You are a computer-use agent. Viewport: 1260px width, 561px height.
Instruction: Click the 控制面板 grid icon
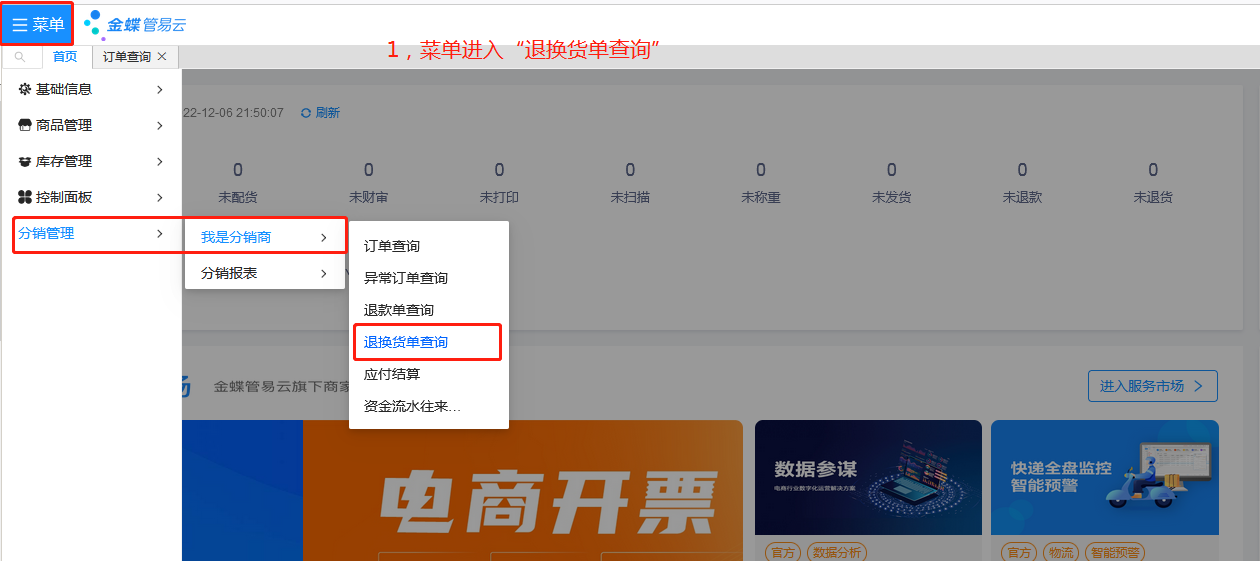pyautogui.click(x=25, y=197)
